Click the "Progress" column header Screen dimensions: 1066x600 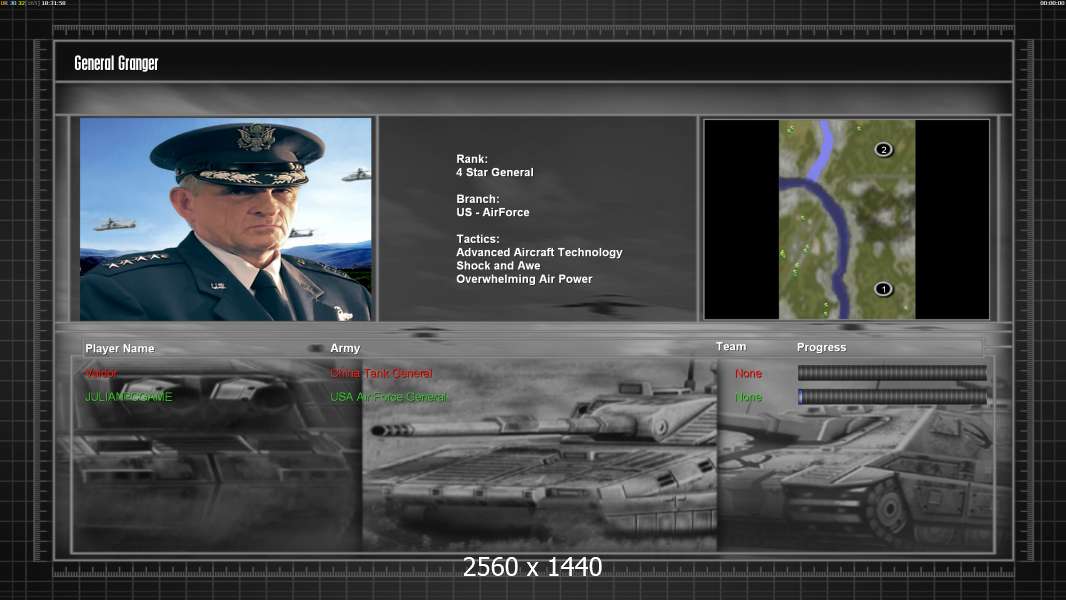pyautogui.click(x=821, y=347)
